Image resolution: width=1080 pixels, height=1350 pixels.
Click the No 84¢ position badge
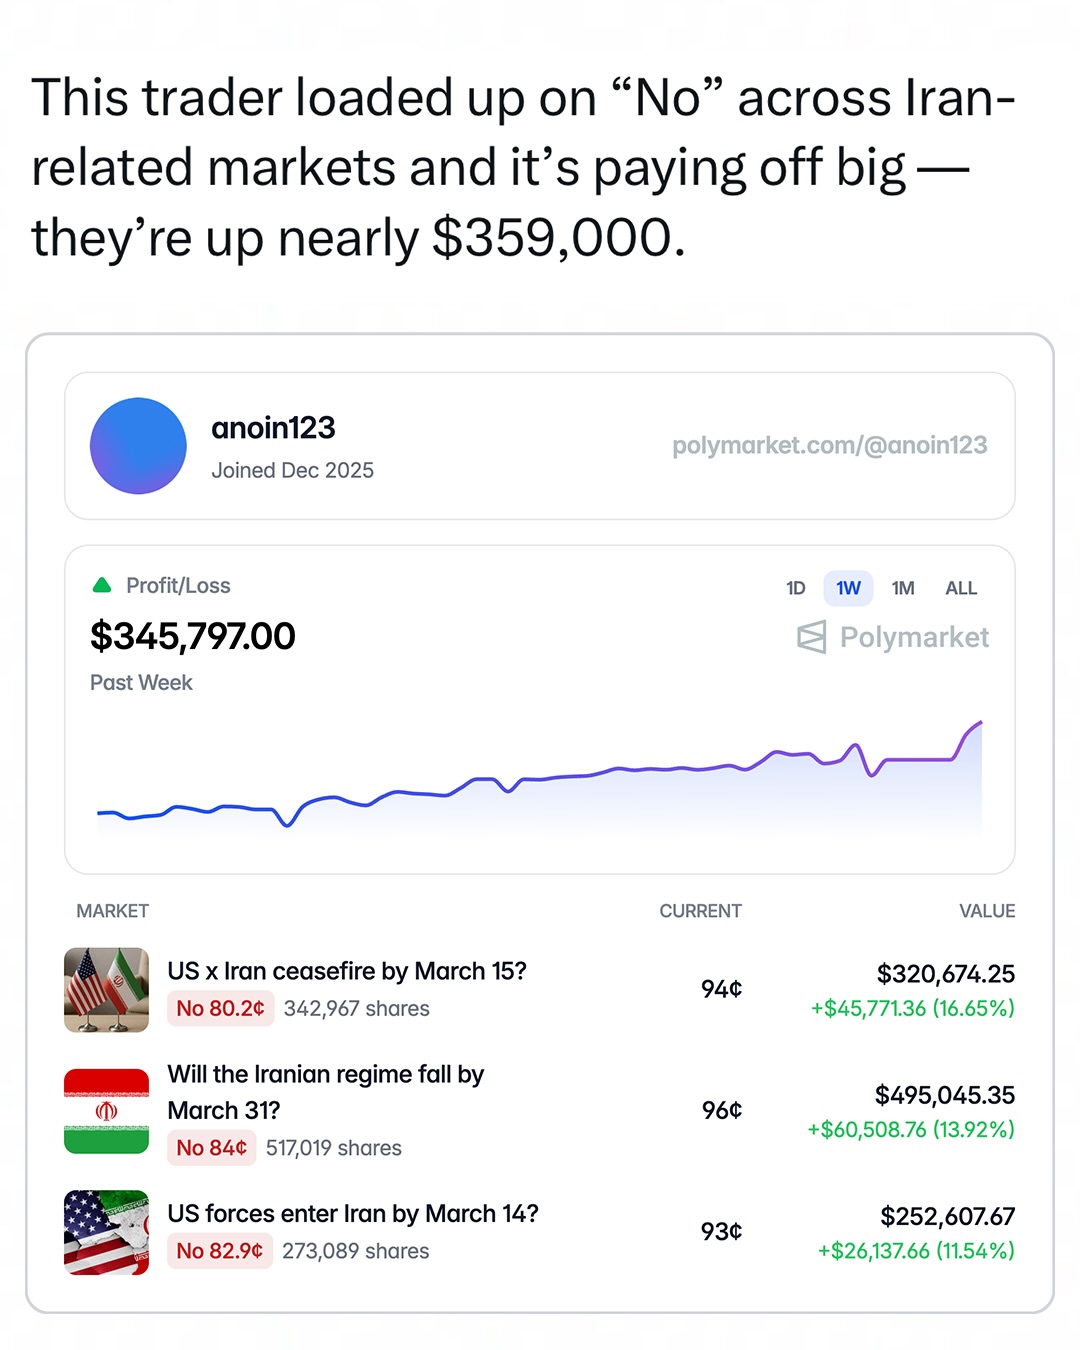(x=211, y=1148)
